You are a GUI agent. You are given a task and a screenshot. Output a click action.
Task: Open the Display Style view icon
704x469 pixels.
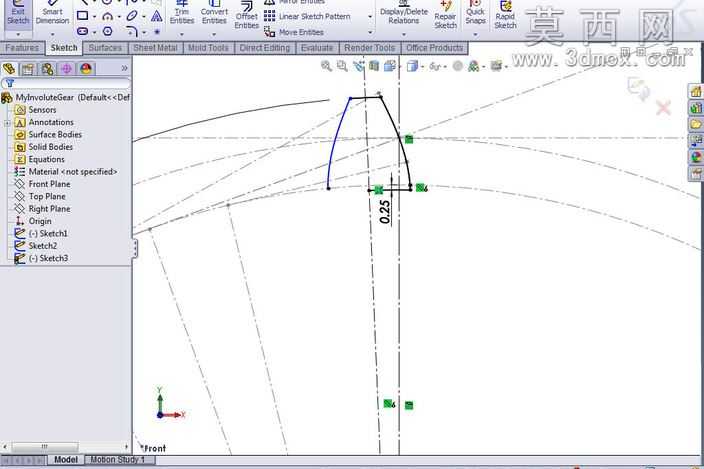(x=412, y=66)
